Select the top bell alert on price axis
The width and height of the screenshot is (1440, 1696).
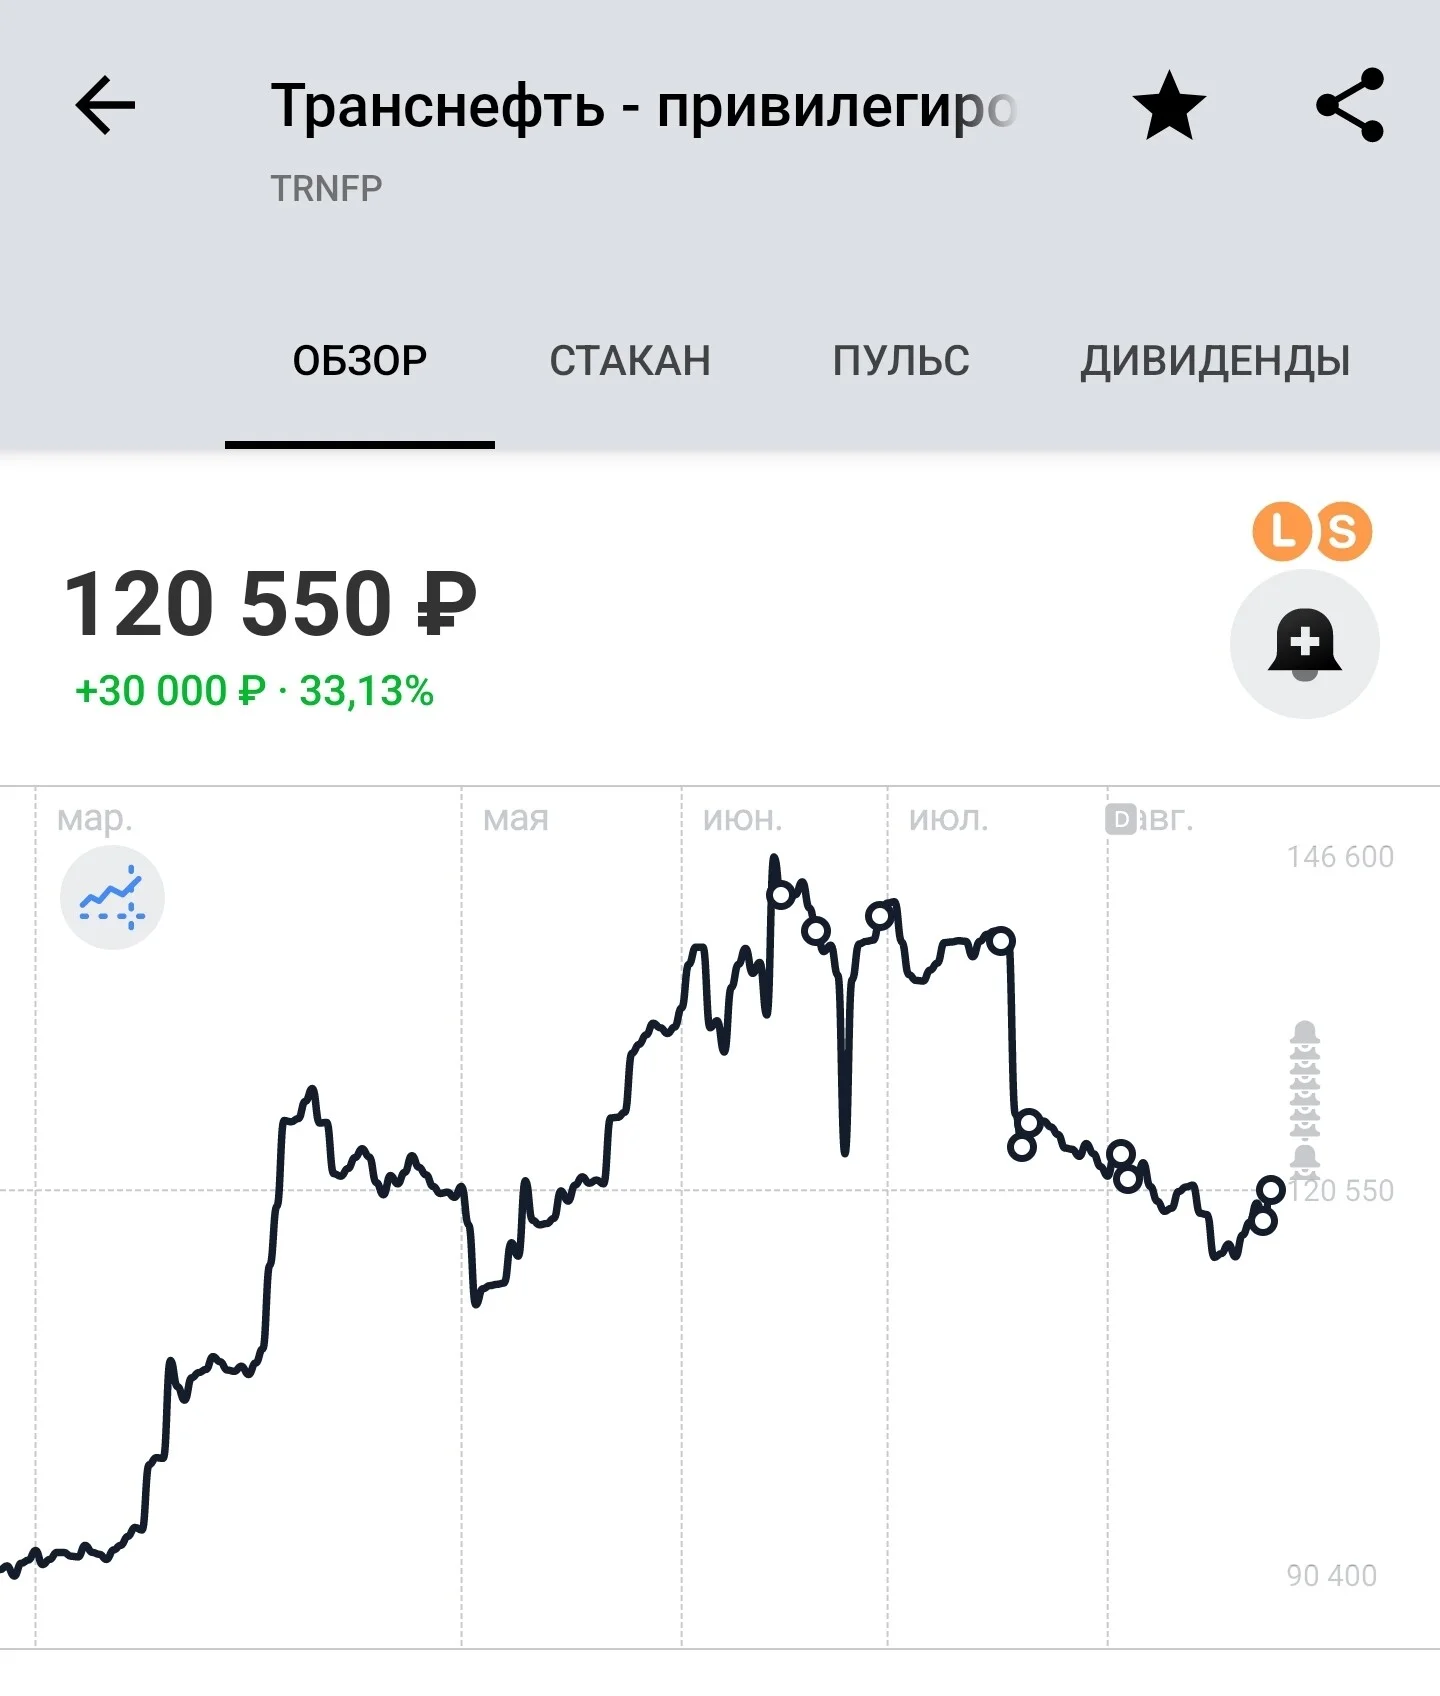1305,1032
